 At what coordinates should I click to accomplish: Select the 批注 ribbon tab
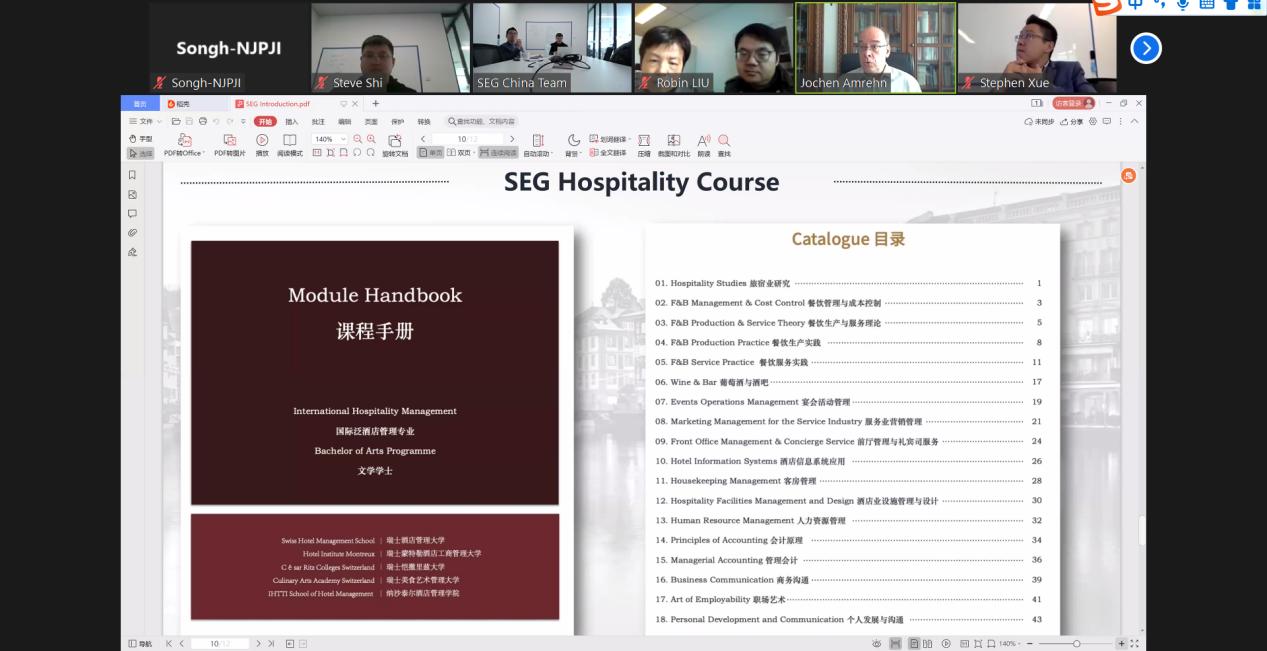[318, 121]
